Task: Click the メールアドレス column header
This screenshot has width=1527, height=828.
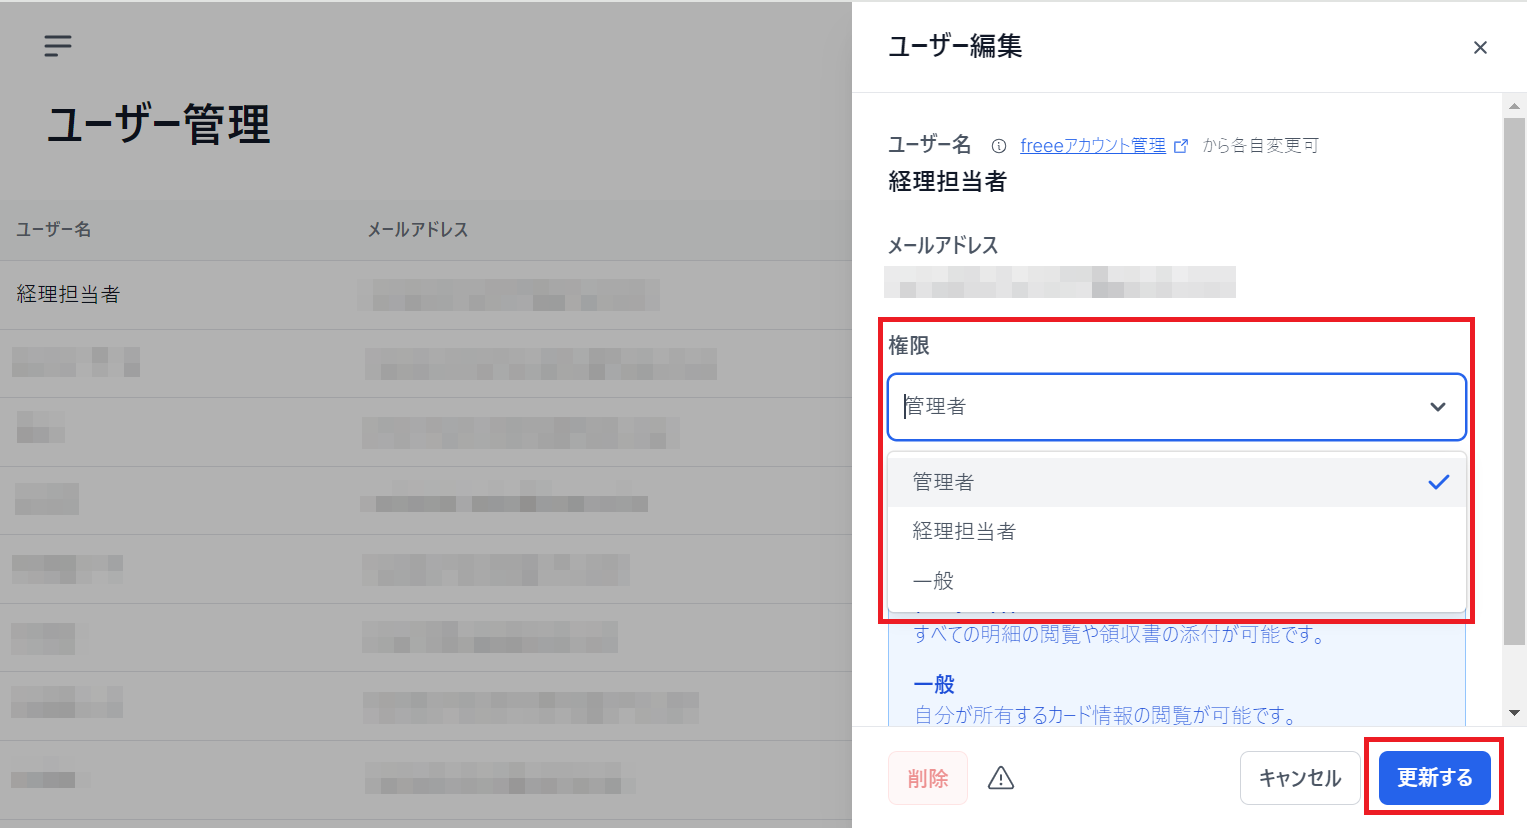Action: point(418,230)
